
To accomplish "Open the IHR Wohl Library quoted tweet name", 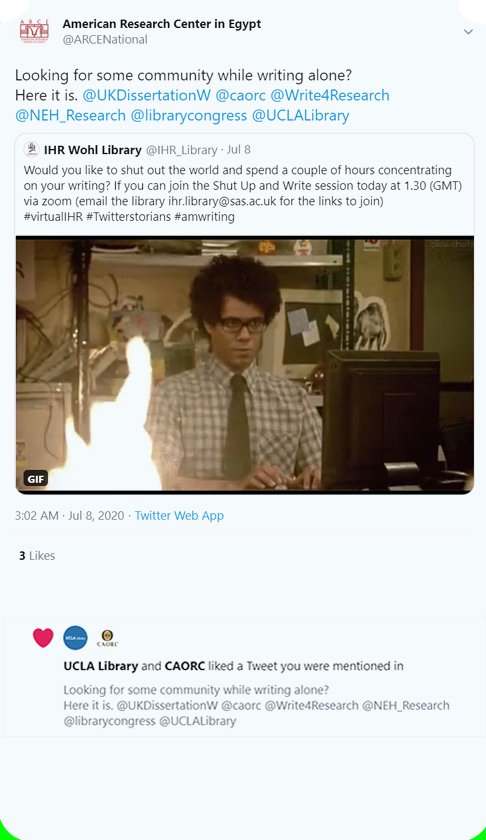I will tap(93, 150).
